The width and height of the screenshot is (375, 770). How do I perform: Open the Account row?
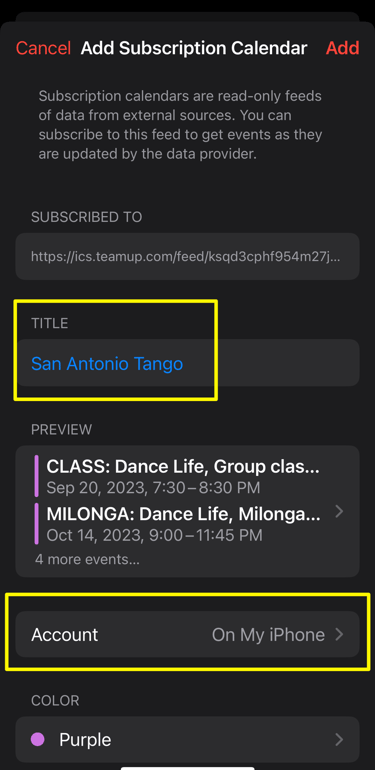coord(188,634)
